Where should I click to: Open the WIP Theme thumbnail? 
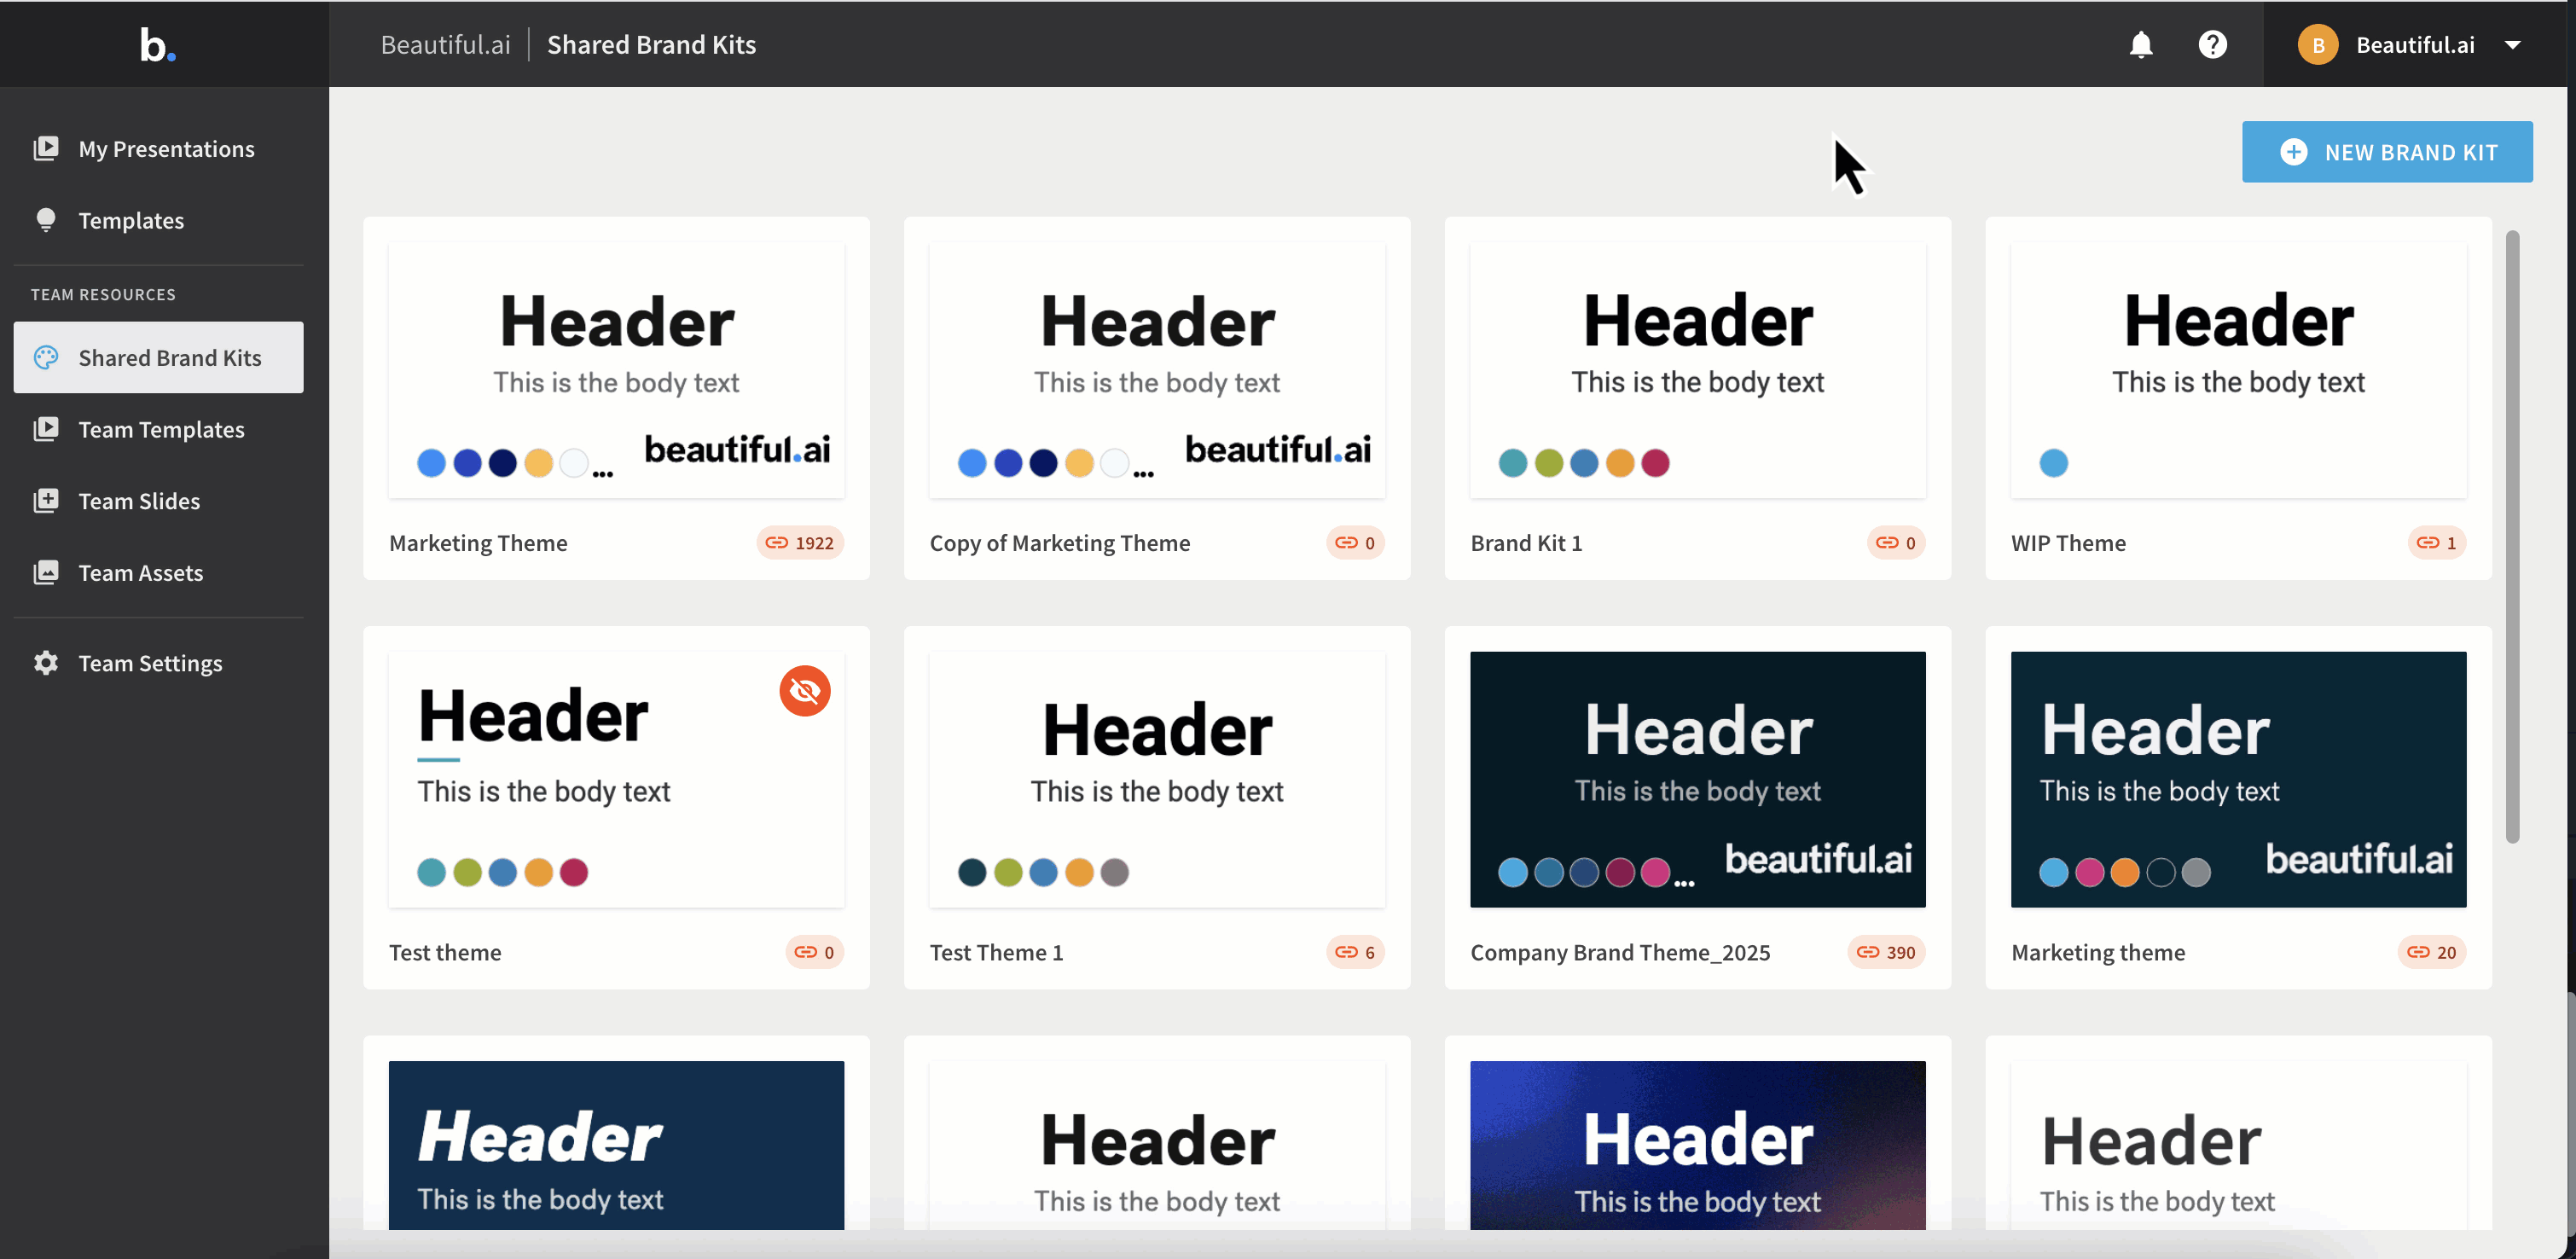(x=2239, y=370)
